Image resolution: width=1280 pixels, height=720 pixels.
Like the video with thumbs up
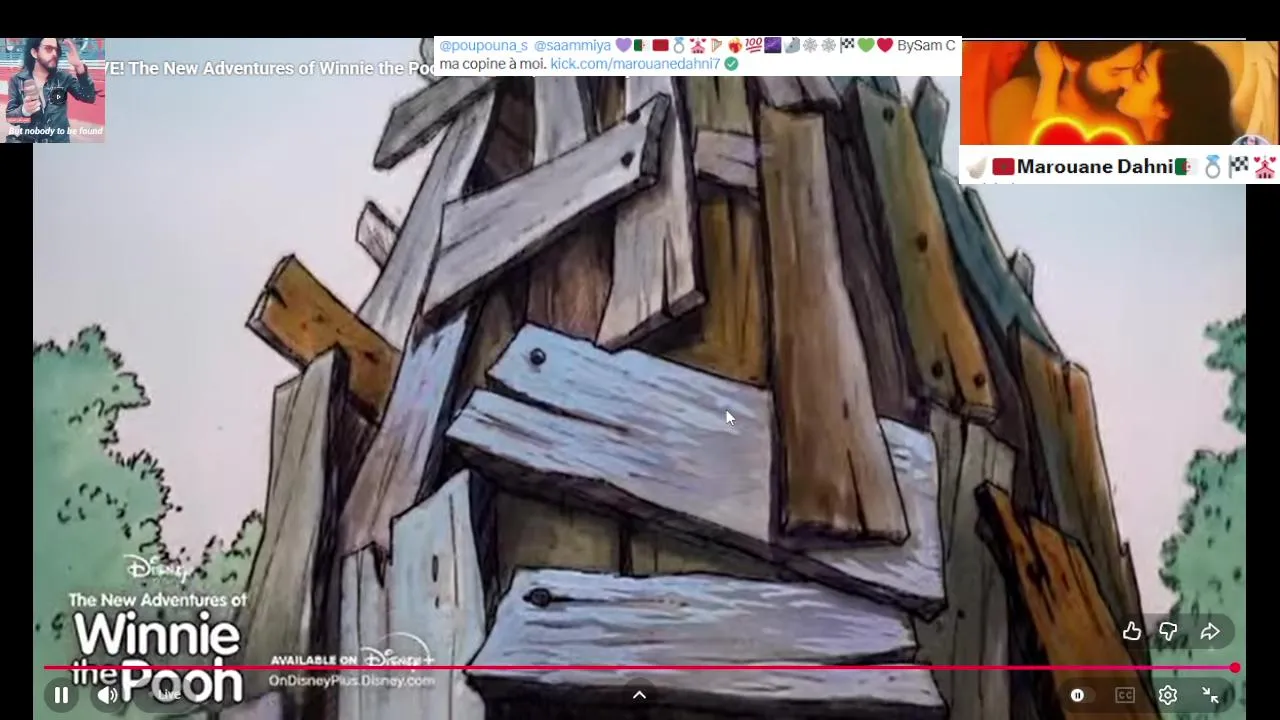[x=1132, y=631]
